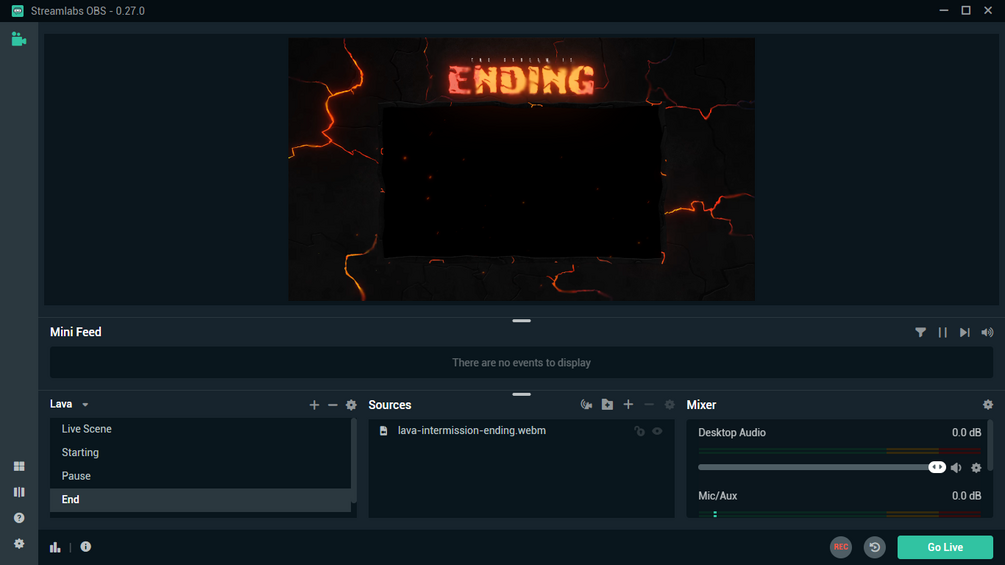Click the Mixer panel scrollbar
Image resolution: width=1005 pixels, height=565 pixels.
pyautogui.click(x=991, y=445)
